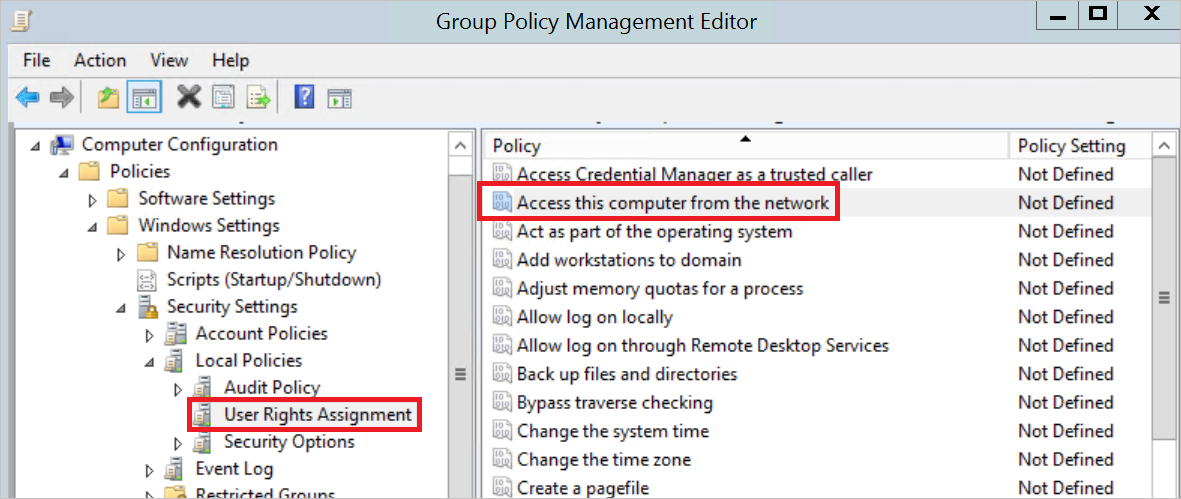Click the gray Forward arrow in toolbar

tap(62, 97)
